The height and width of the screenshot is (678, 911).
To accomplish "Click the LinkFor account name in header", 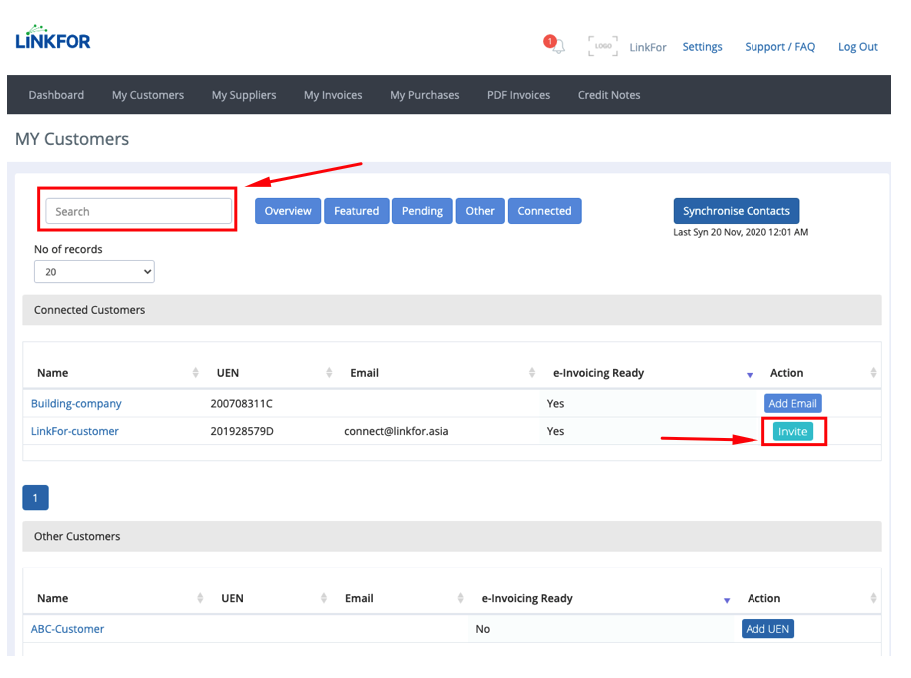I will tap(648, 47).
